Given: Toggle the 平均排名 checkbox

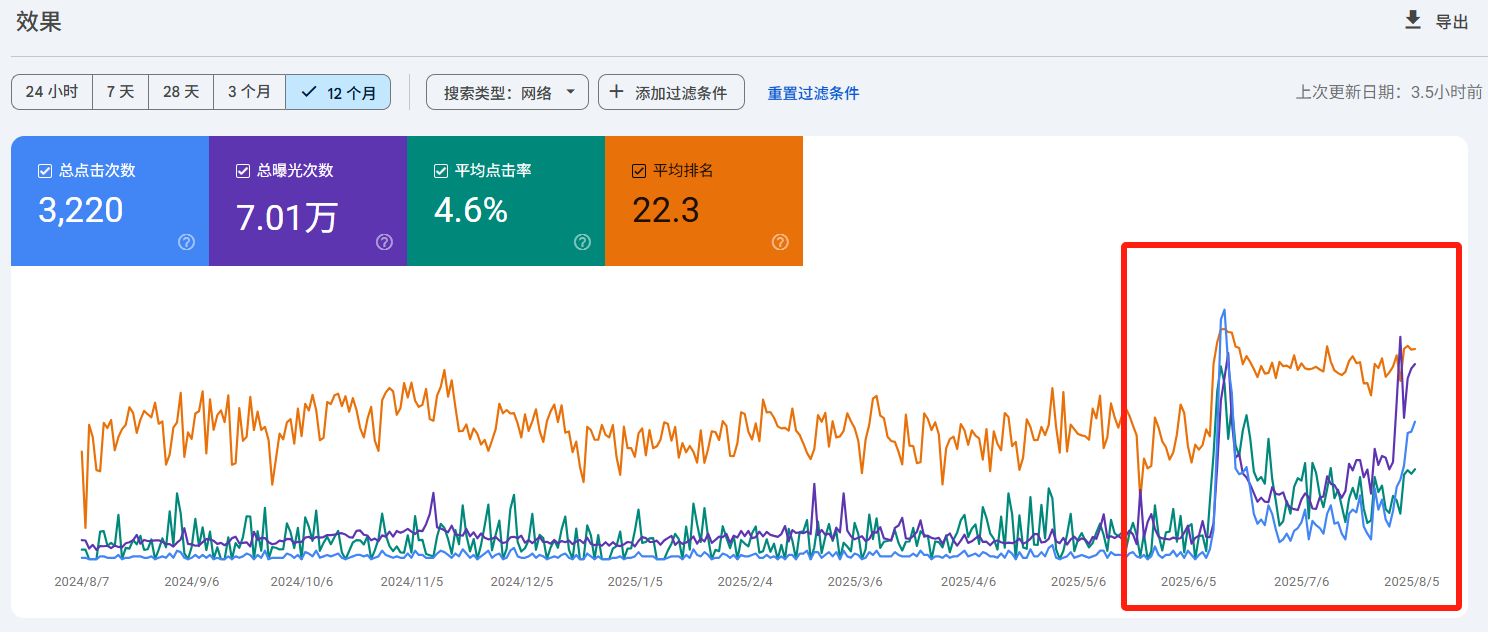Looking at the screenshot, I should 638,171.
